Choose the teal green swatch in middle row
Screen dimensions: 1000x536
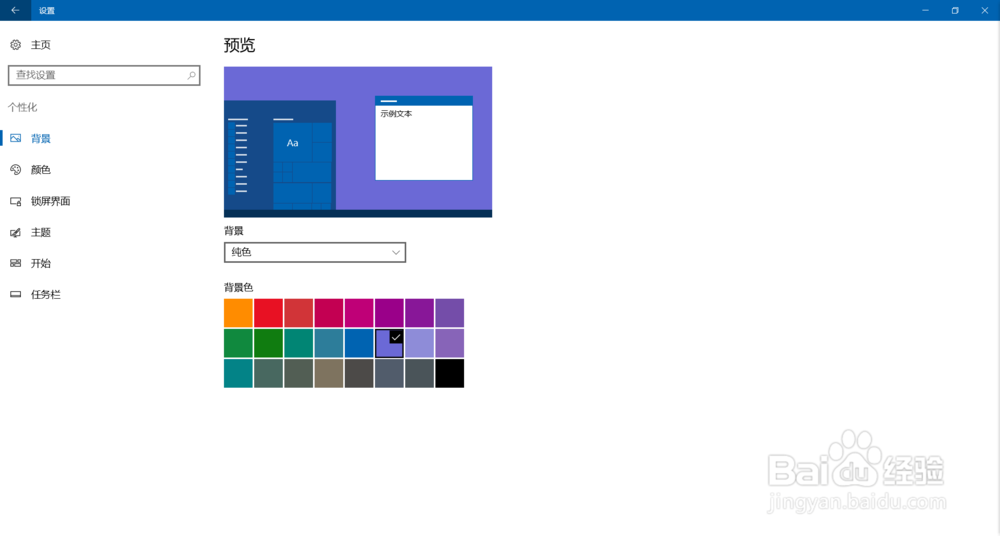[x=298, y=343]
